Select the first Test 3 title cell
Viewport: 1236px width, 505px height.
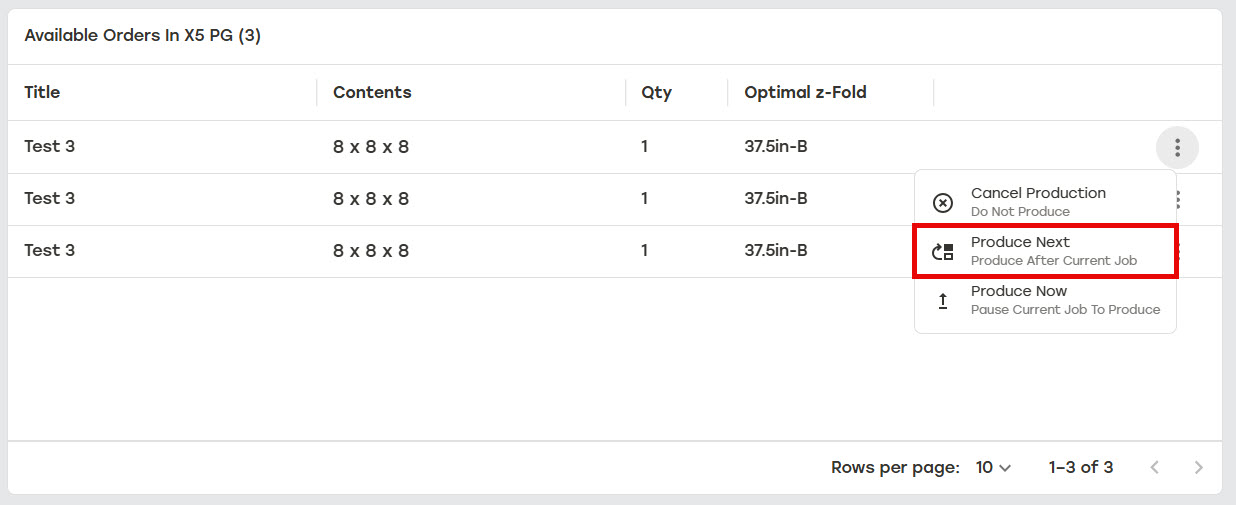click(x=49, y=146)
